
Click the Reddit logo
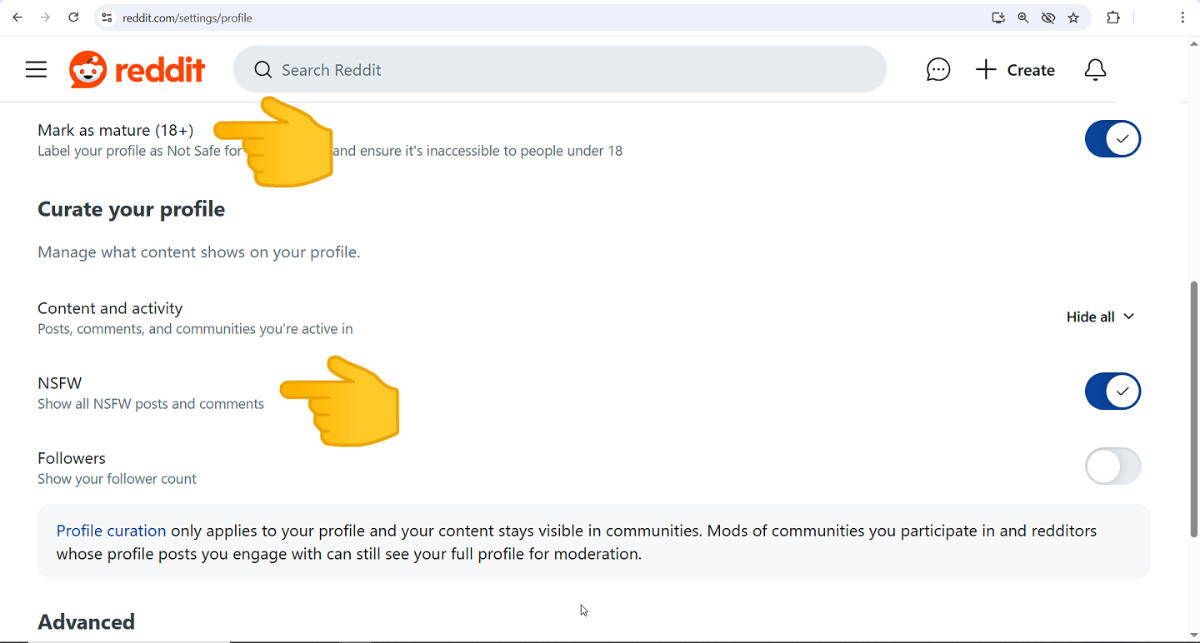[x=137, y=70]
